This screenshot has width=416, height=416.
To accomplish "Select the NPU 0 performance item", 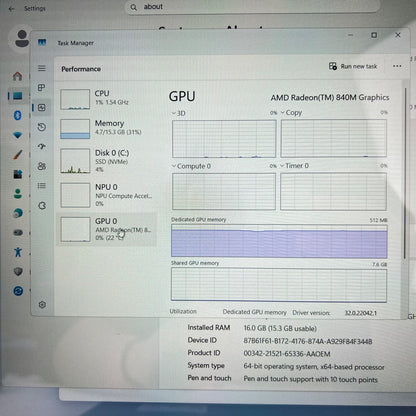I will (x=106, y=195).
